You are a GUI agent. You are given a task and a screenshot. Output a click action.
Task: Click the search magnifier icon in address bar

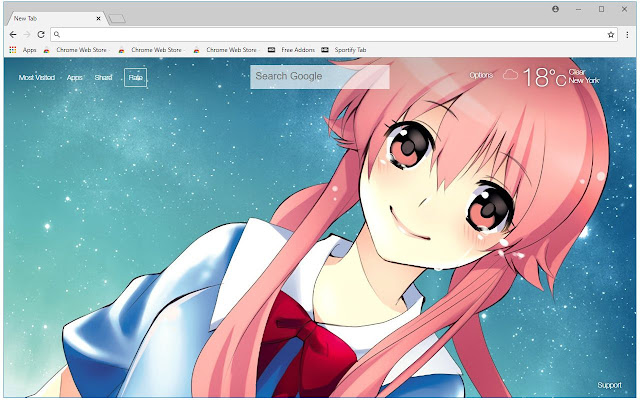point(57,35)
